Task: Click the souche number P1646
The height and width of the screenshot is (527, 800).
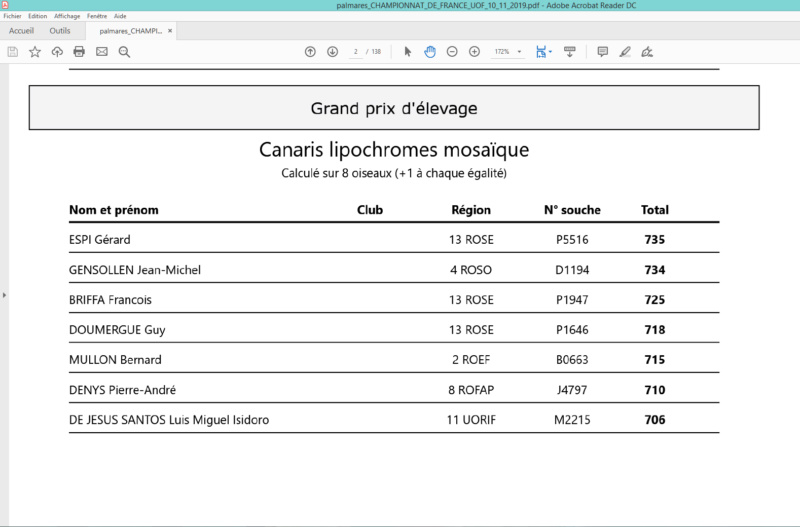Action: point(572,330)
